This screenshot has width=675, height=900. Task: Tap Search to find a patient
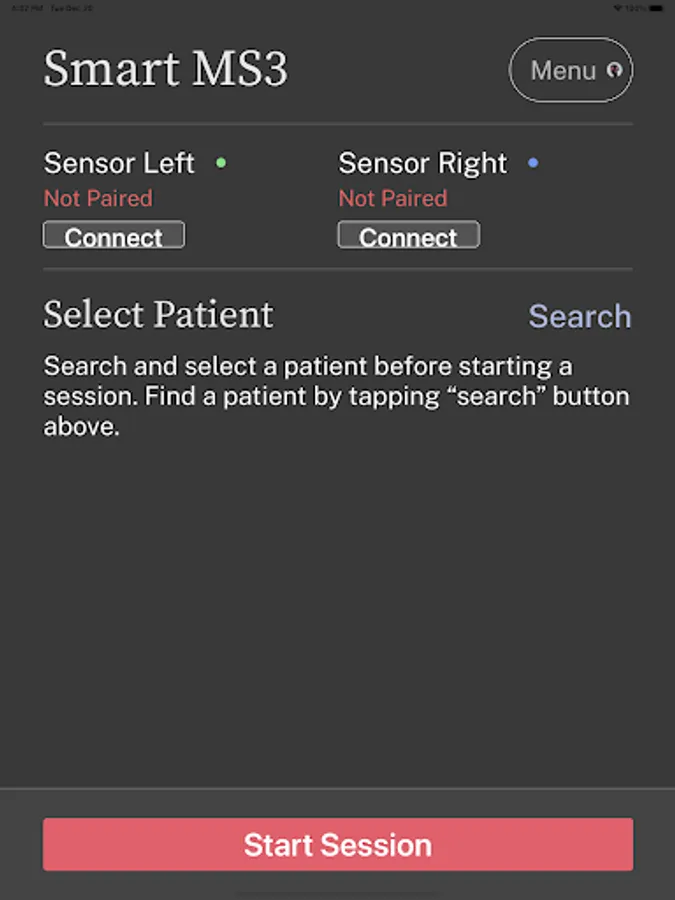pos(580,316)
